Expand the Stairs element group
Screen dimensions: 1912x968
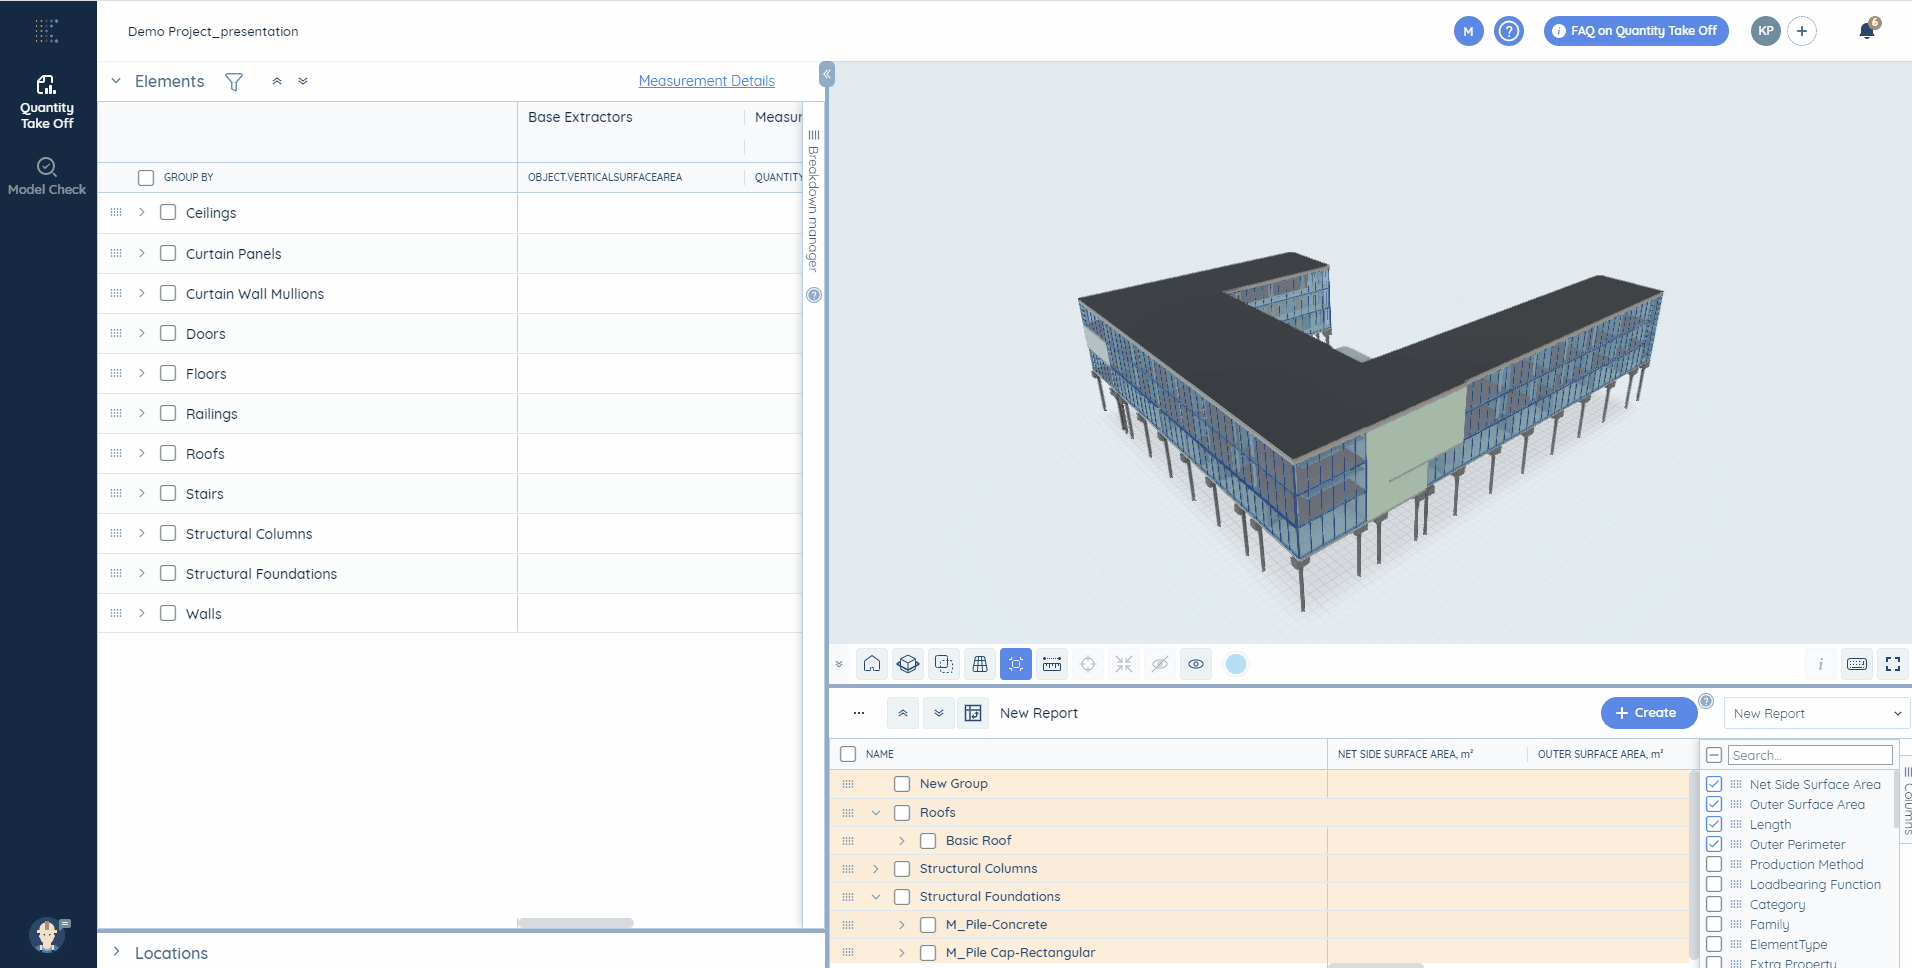tap(142, 493)
